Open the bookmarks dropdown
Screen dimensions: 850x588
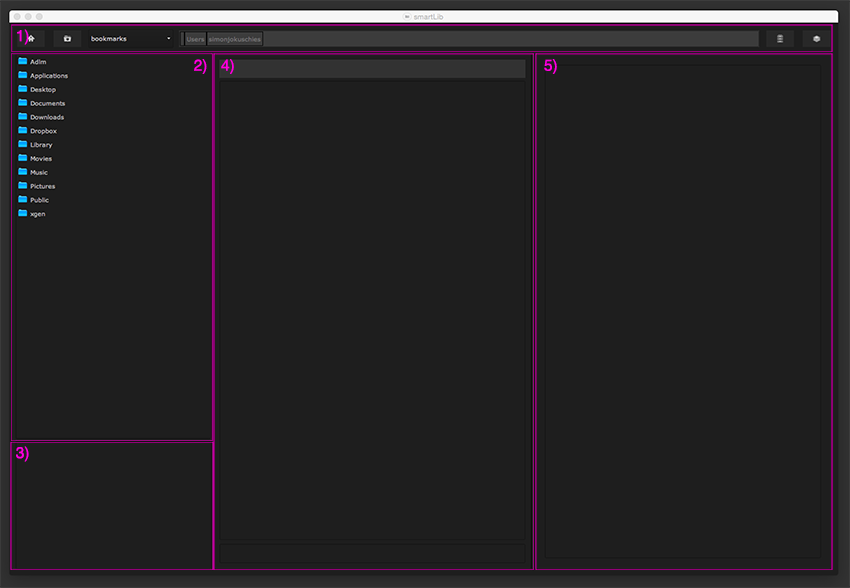(x=131, y=39)
